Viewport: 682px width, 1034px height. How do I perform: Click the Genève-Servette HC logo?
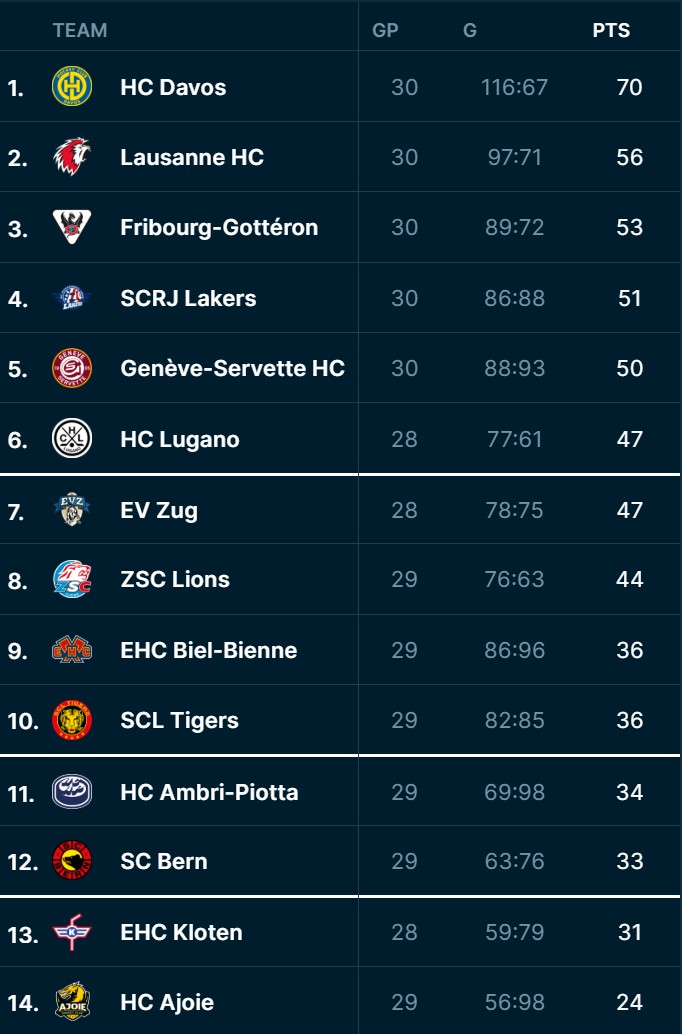click(72, 368)
